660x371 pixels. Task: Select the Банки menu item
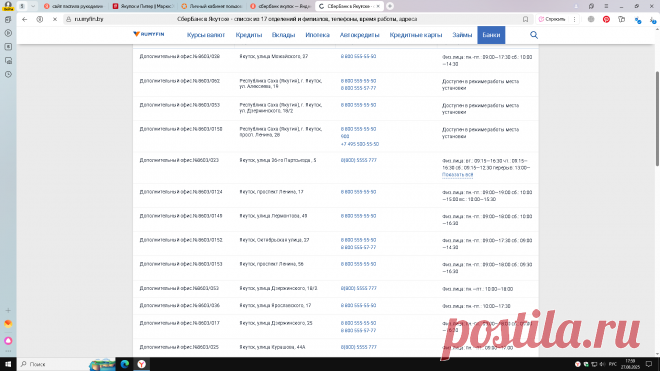click(491, 35)
